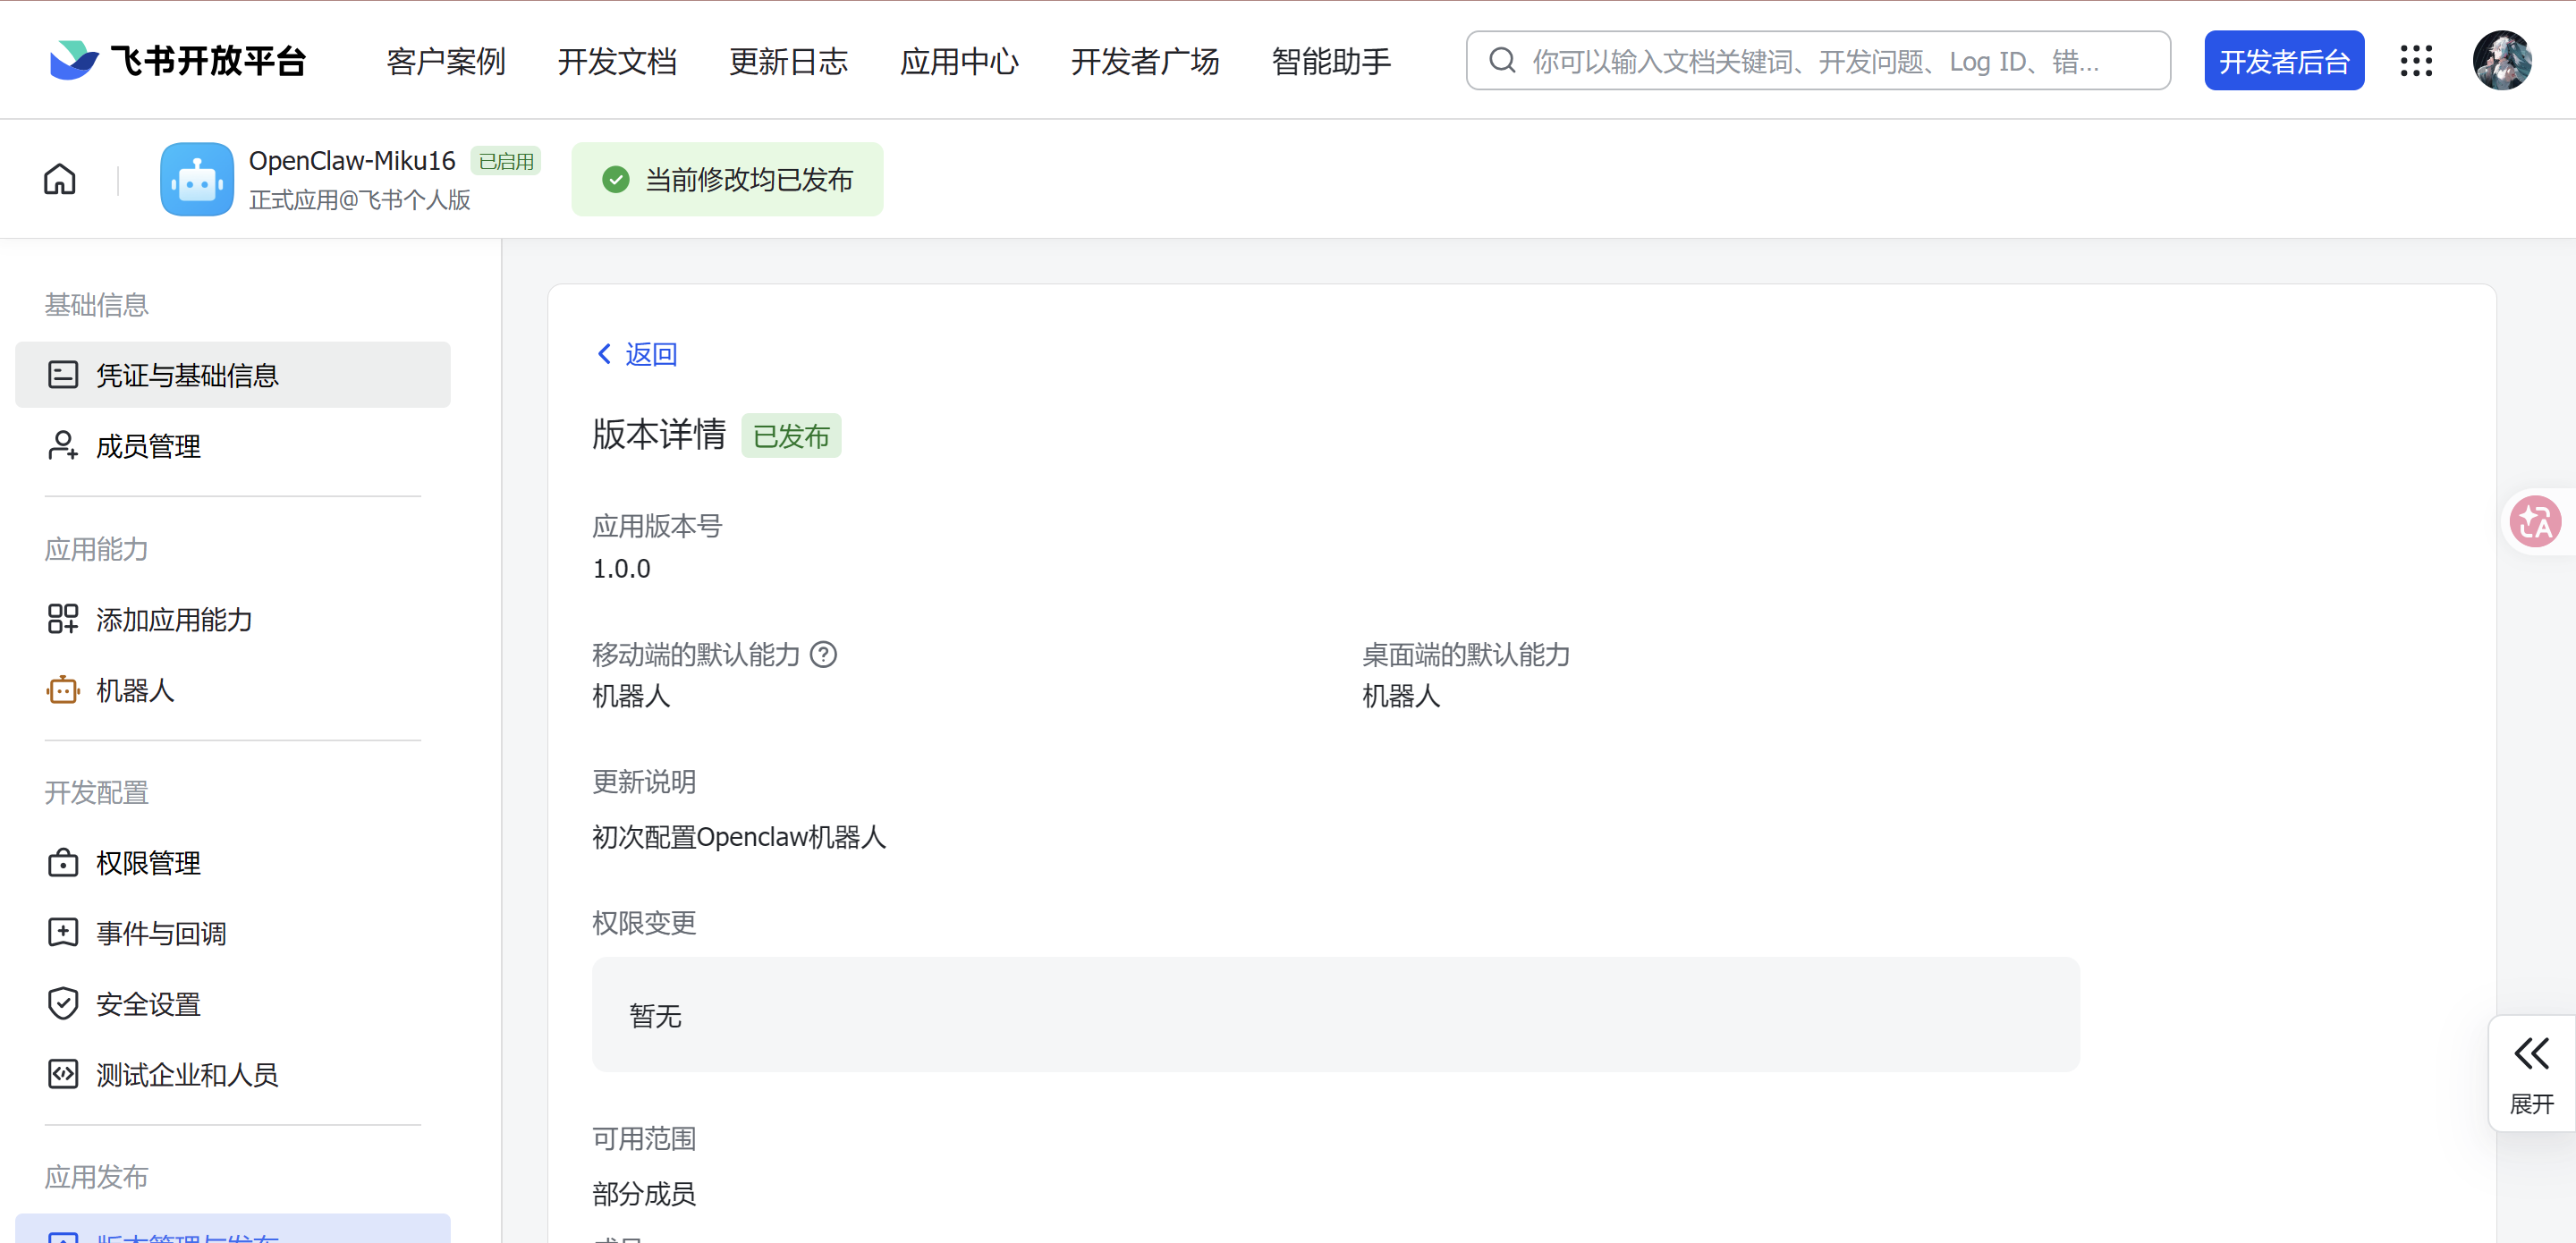This screenshot has width=2576, height=1243.
Task: Click help icon beside 移动端的默认能力
Action: [823, 655]
